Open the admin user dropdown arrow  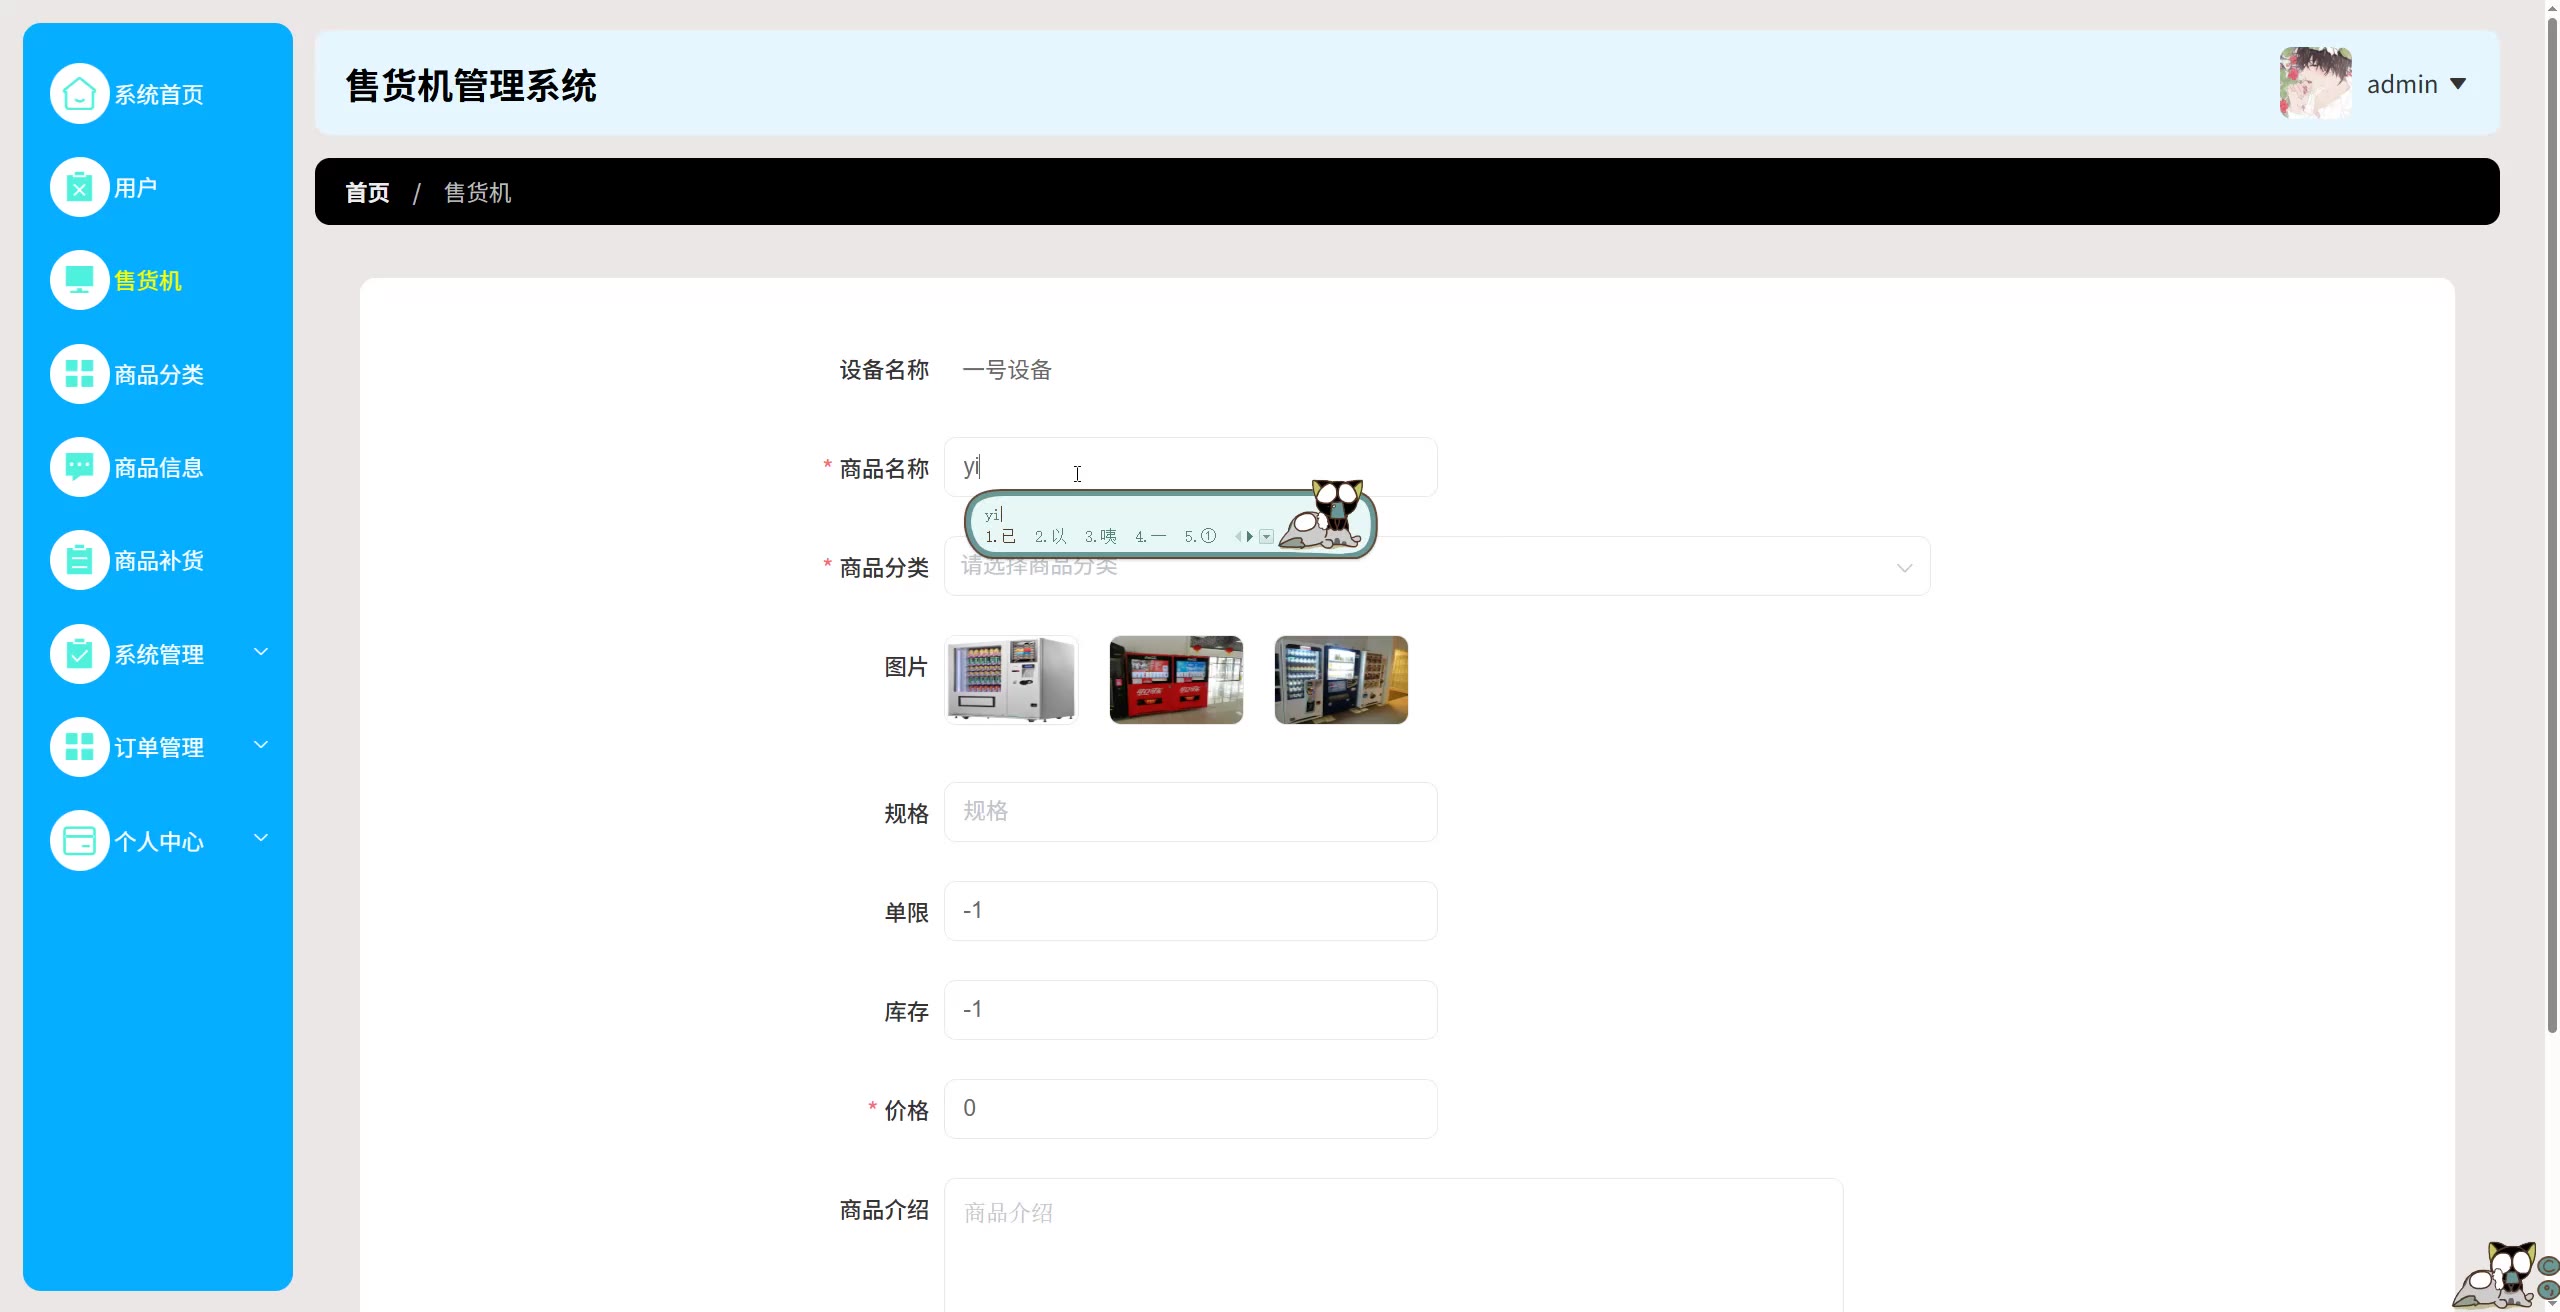pos(2458,84)
